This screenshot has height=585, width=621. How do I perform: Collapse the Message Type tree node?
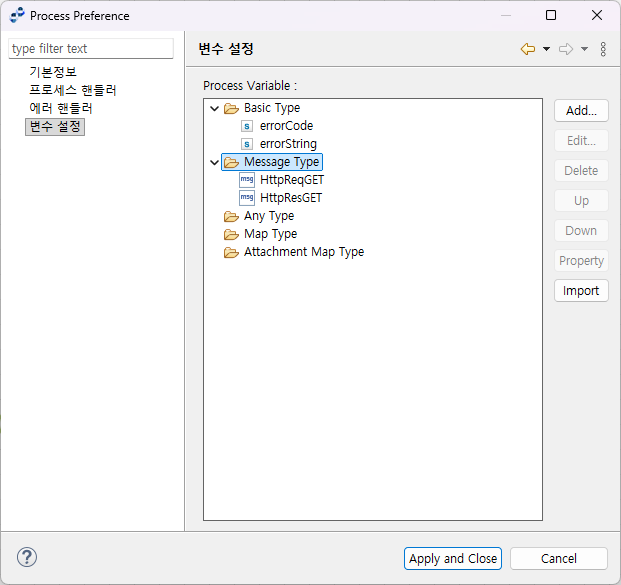coord(214,162)
